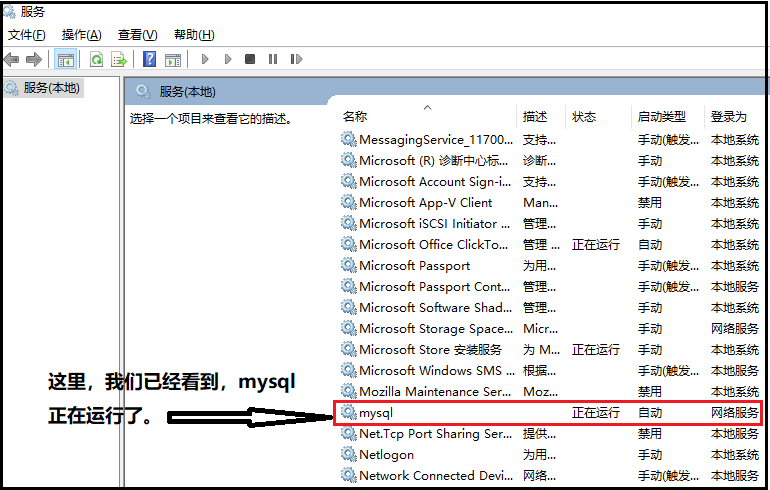
Task: Click 服务(本地) header in the details pane
Action: pos(187,92)
